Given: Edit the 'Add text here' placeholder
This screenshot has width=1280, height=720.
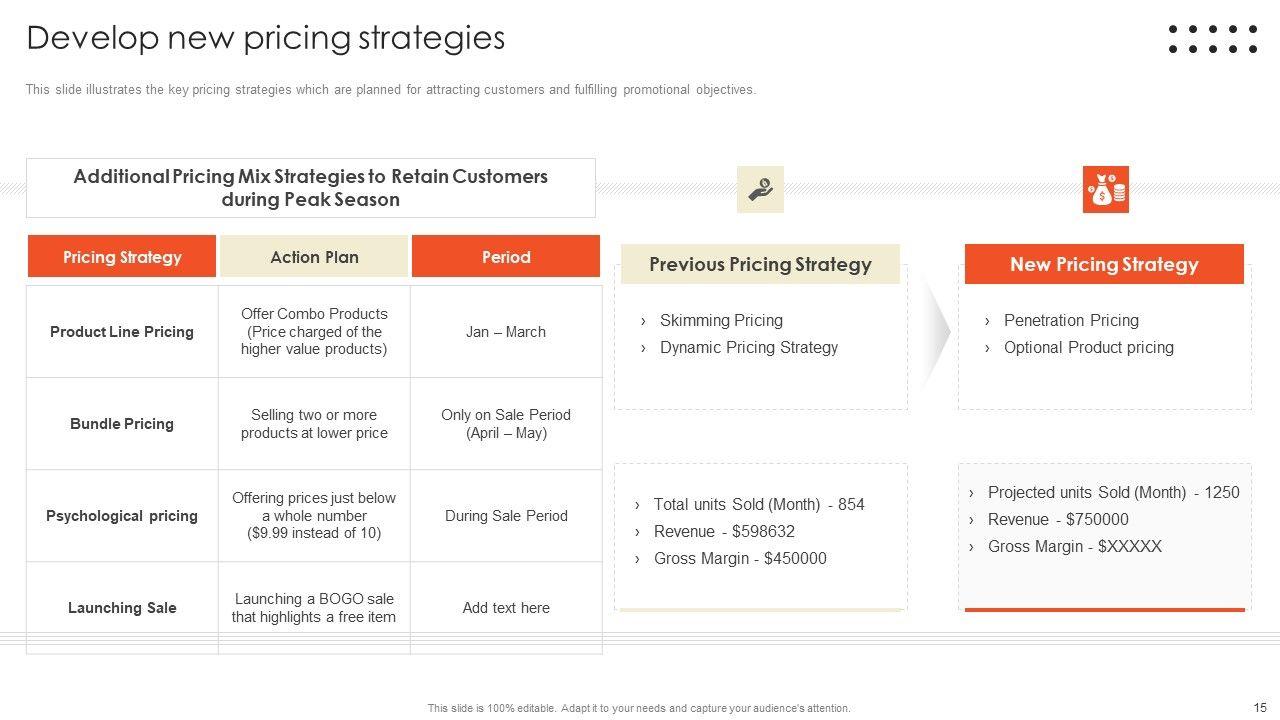Looking at the screenshot, I should pyautogui.click(x=506, y=608).
